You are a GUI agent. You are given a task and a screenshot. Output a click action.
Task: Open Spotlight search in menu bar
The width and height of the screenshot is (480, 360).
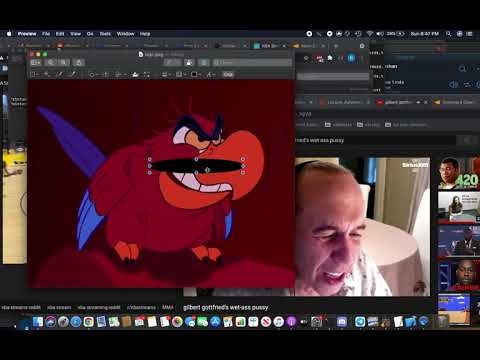click(x=449, y=34)
